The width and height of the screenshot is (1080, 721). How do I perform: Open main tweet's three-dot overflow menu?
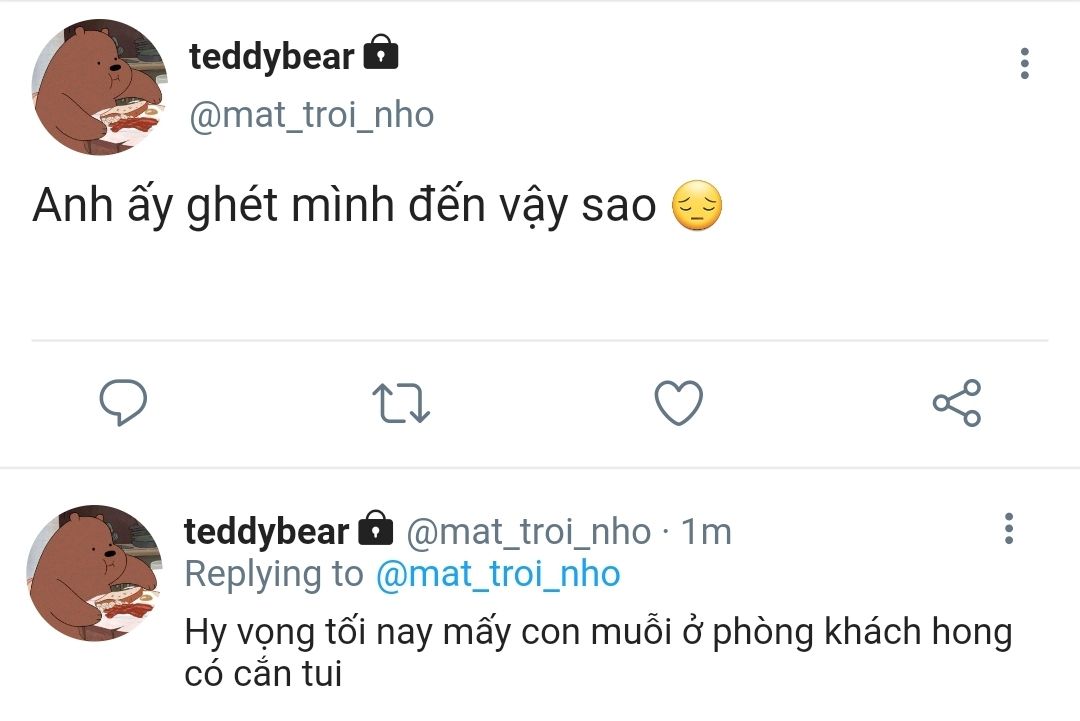tap(1024, 63)
